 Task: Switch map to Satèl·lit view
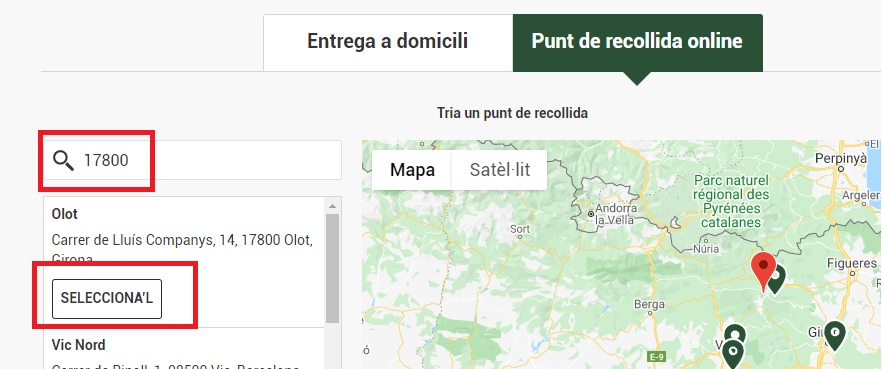pos(500,170)
